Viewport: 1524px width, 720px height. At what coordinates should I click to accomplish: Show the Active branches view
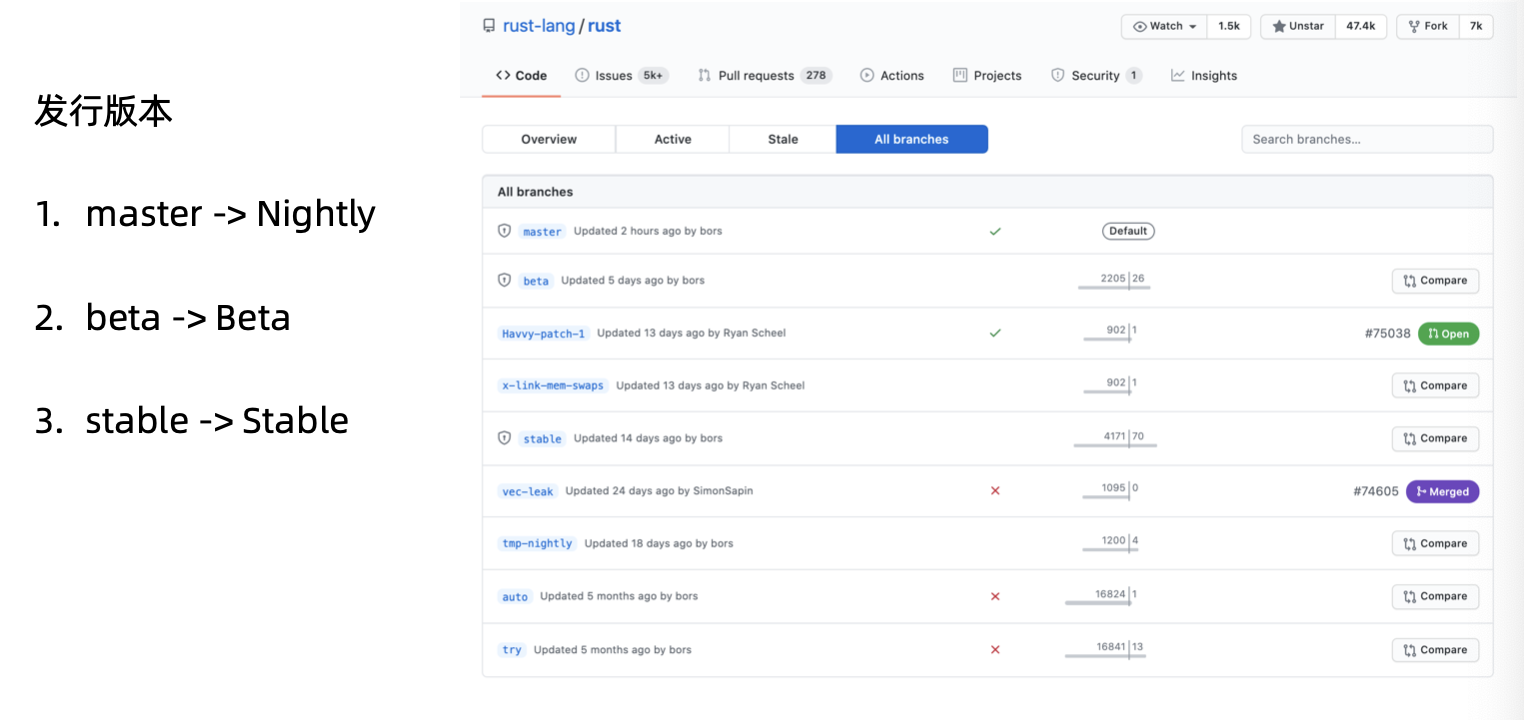[672, 139]
